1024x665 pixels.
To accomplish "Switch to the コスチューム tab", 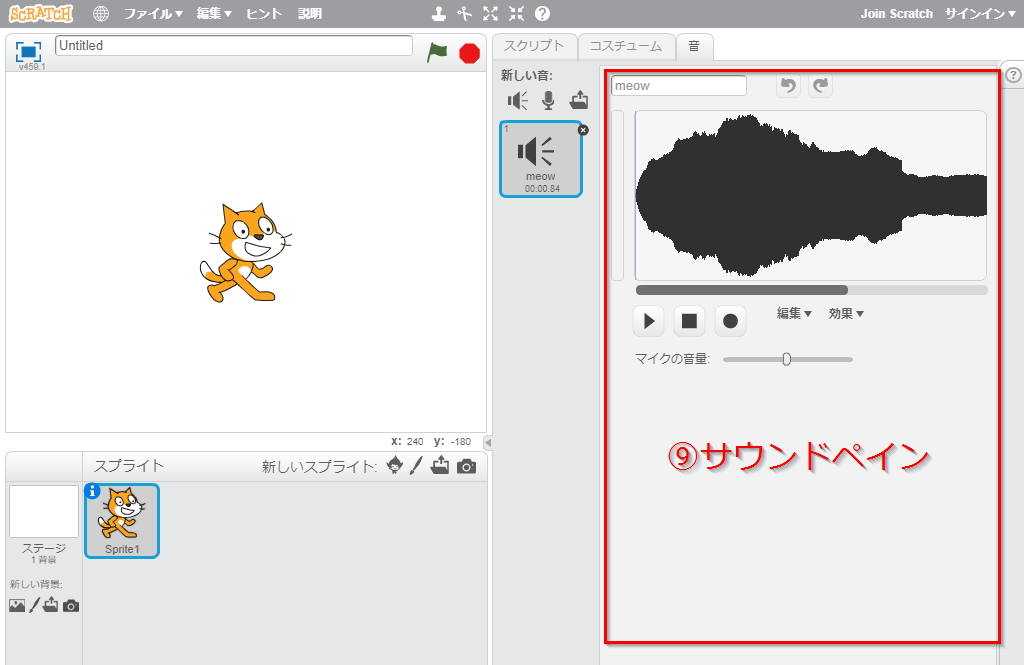I will (x=627, y=45).
